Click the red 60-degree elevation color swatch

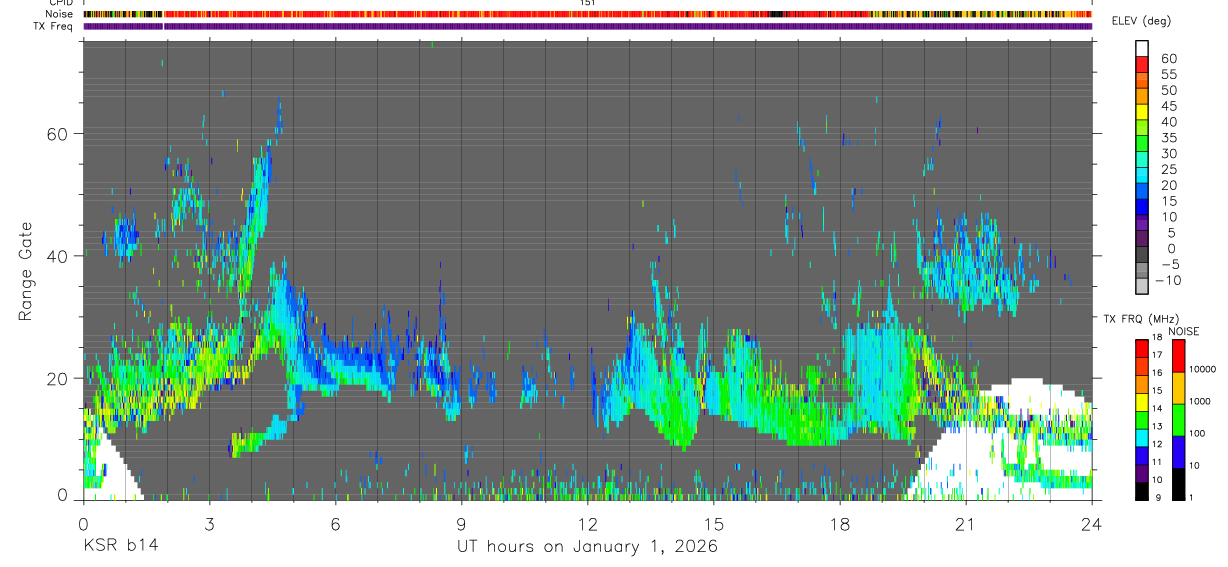[1142, 63]
